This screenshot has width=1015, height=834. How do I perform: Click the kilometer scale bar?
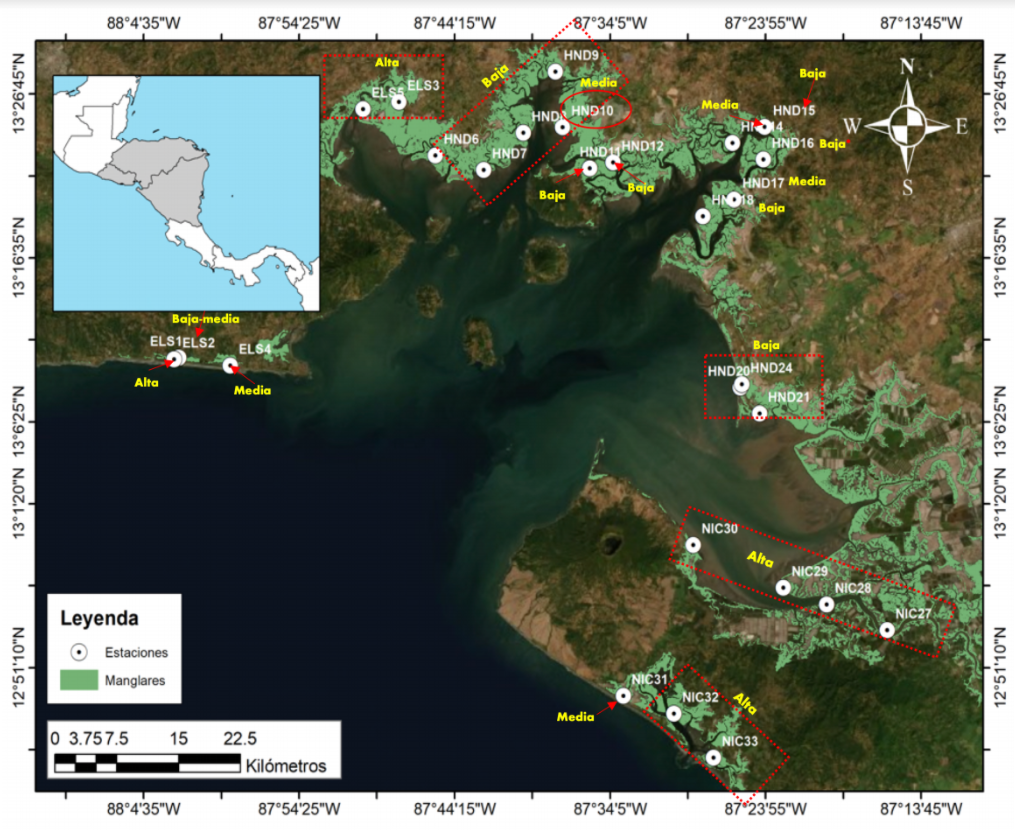click(x=147, y=765)
